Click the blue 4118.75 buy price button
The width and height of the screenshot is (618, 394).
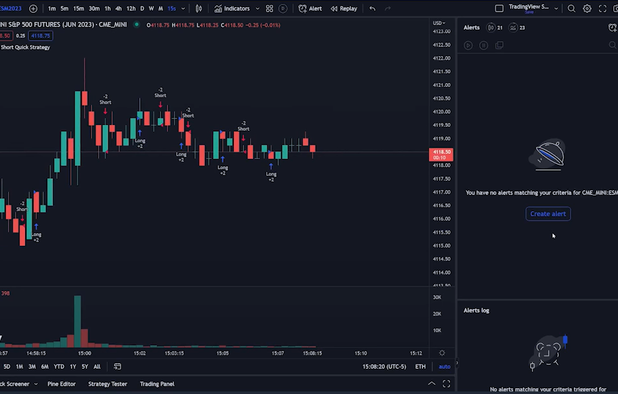tap(41, 36)
